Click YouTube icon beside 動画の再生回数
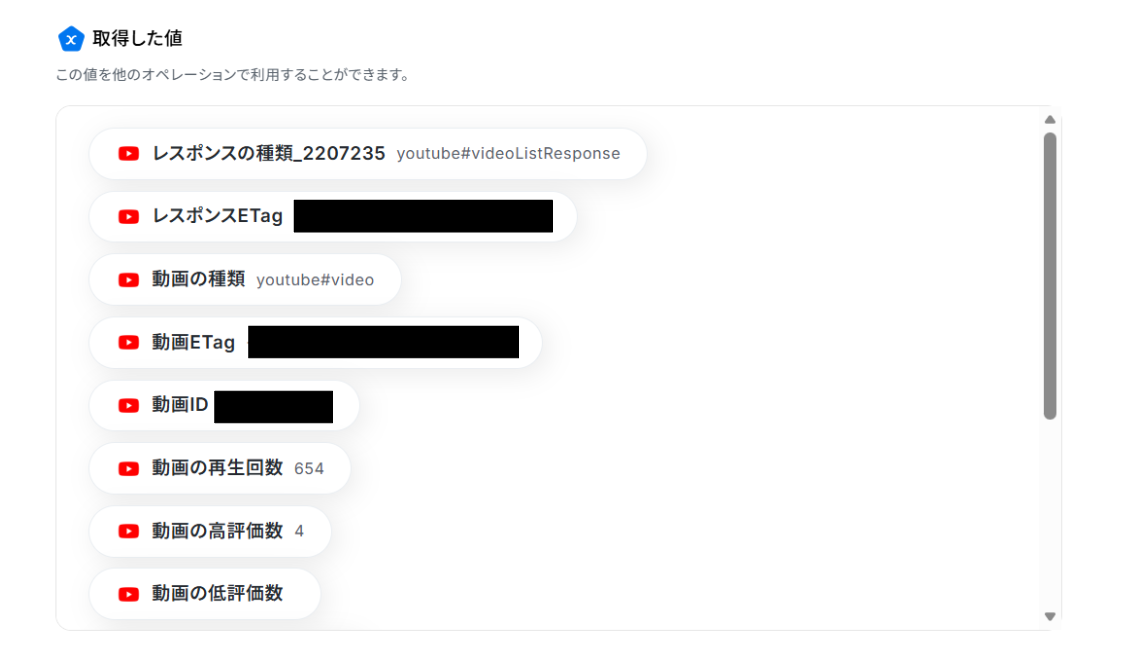 129,469
